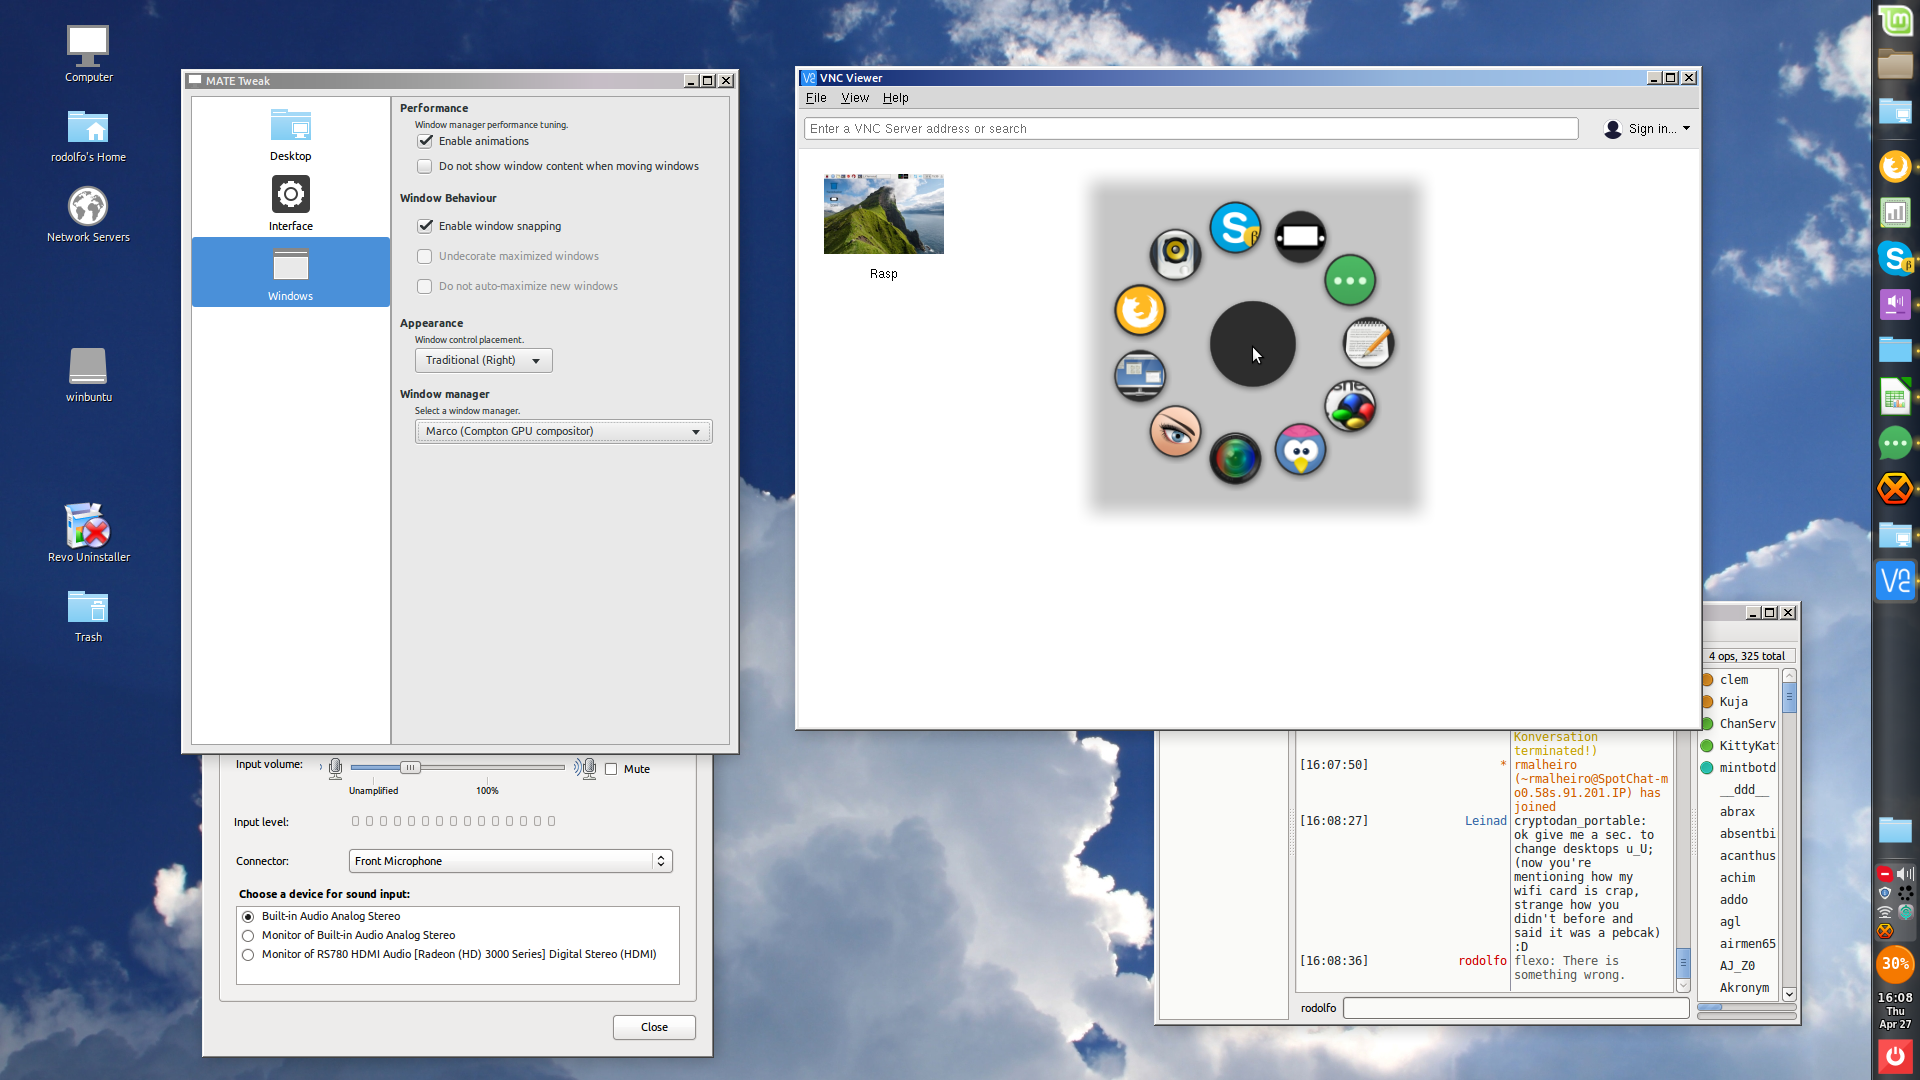Open Window control placement dropdown

483,360
